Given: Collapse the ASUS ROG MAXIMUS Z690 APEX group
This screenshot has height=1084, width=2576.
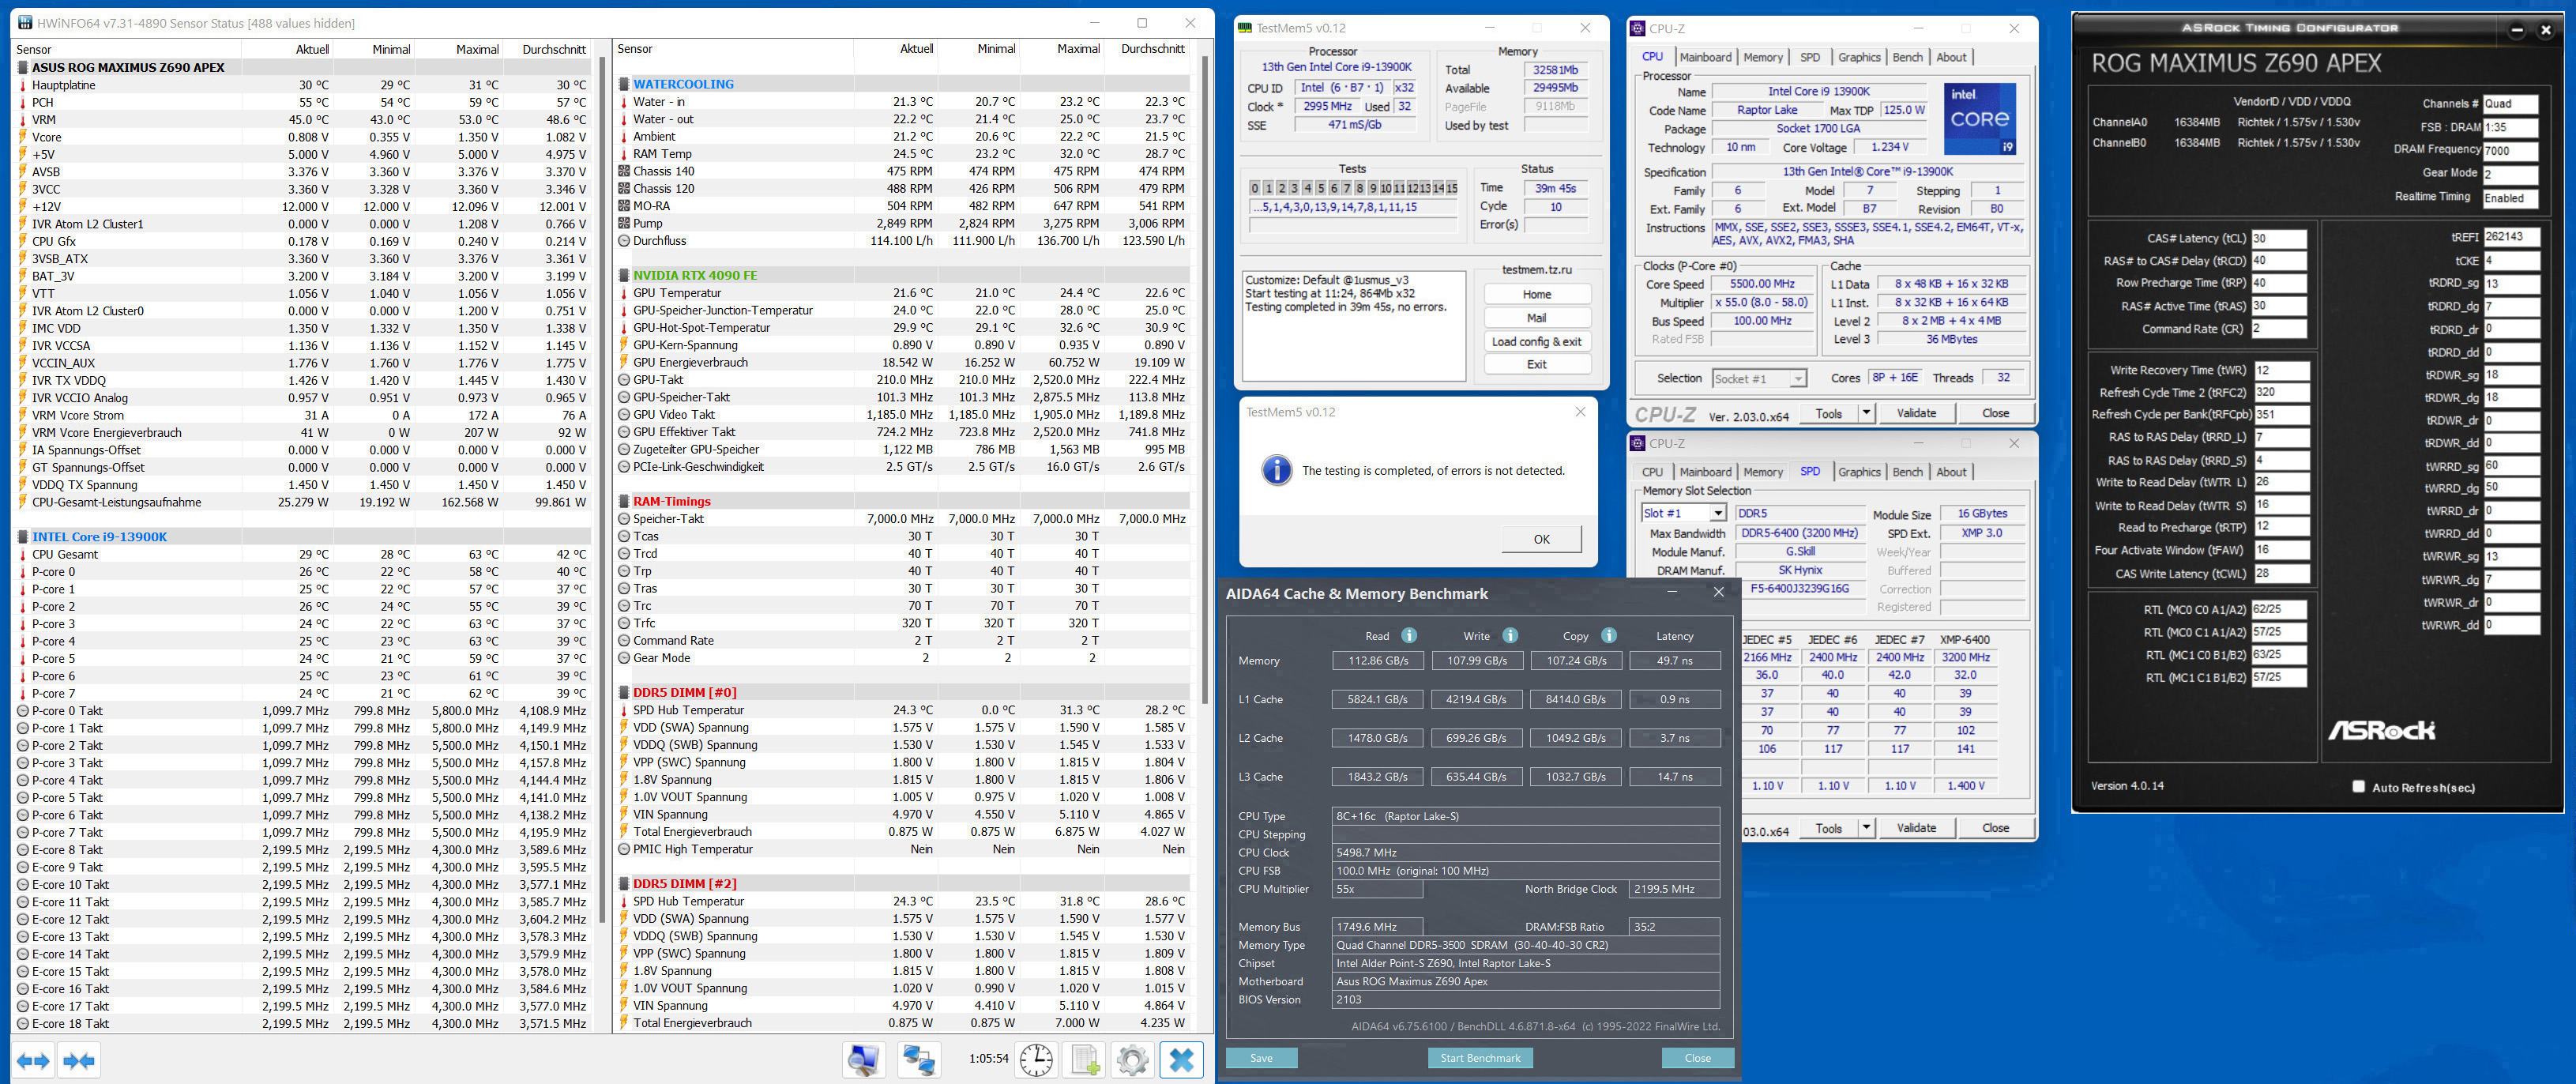Looking at the screenshot, I should (23, 68).
